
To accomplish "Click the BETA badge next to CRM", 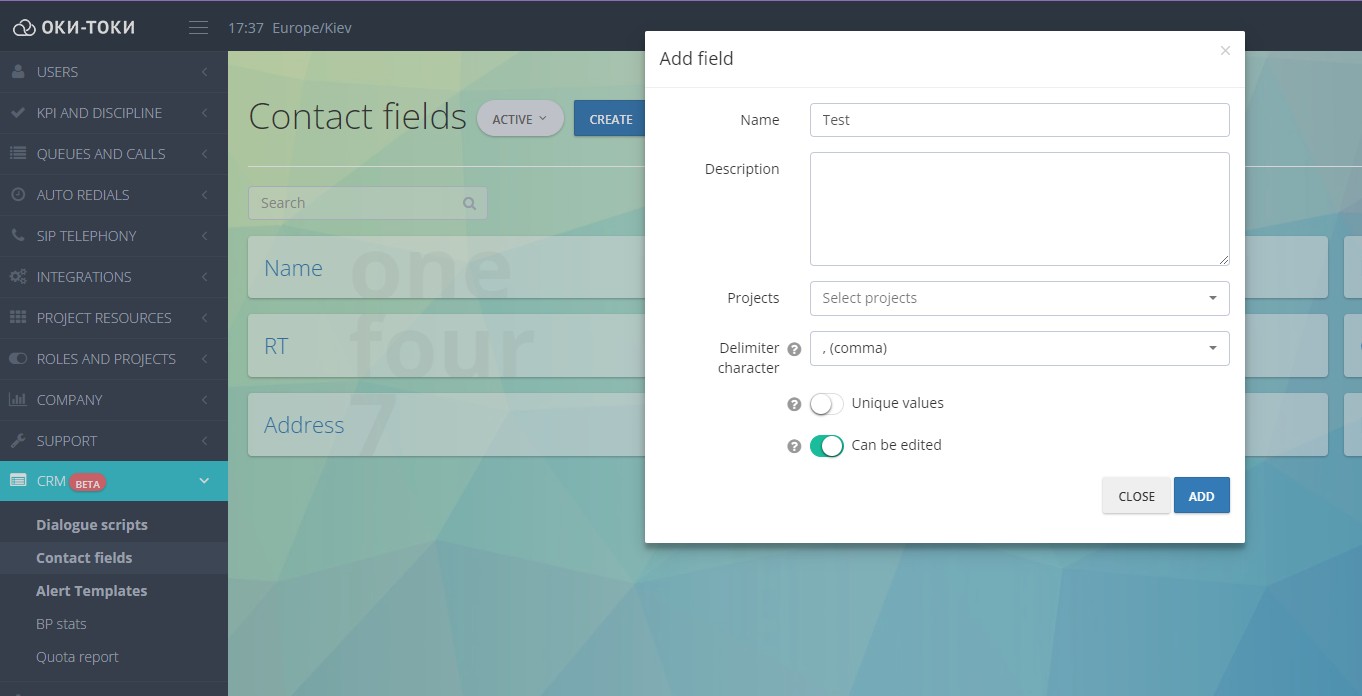I will [88, 483].
